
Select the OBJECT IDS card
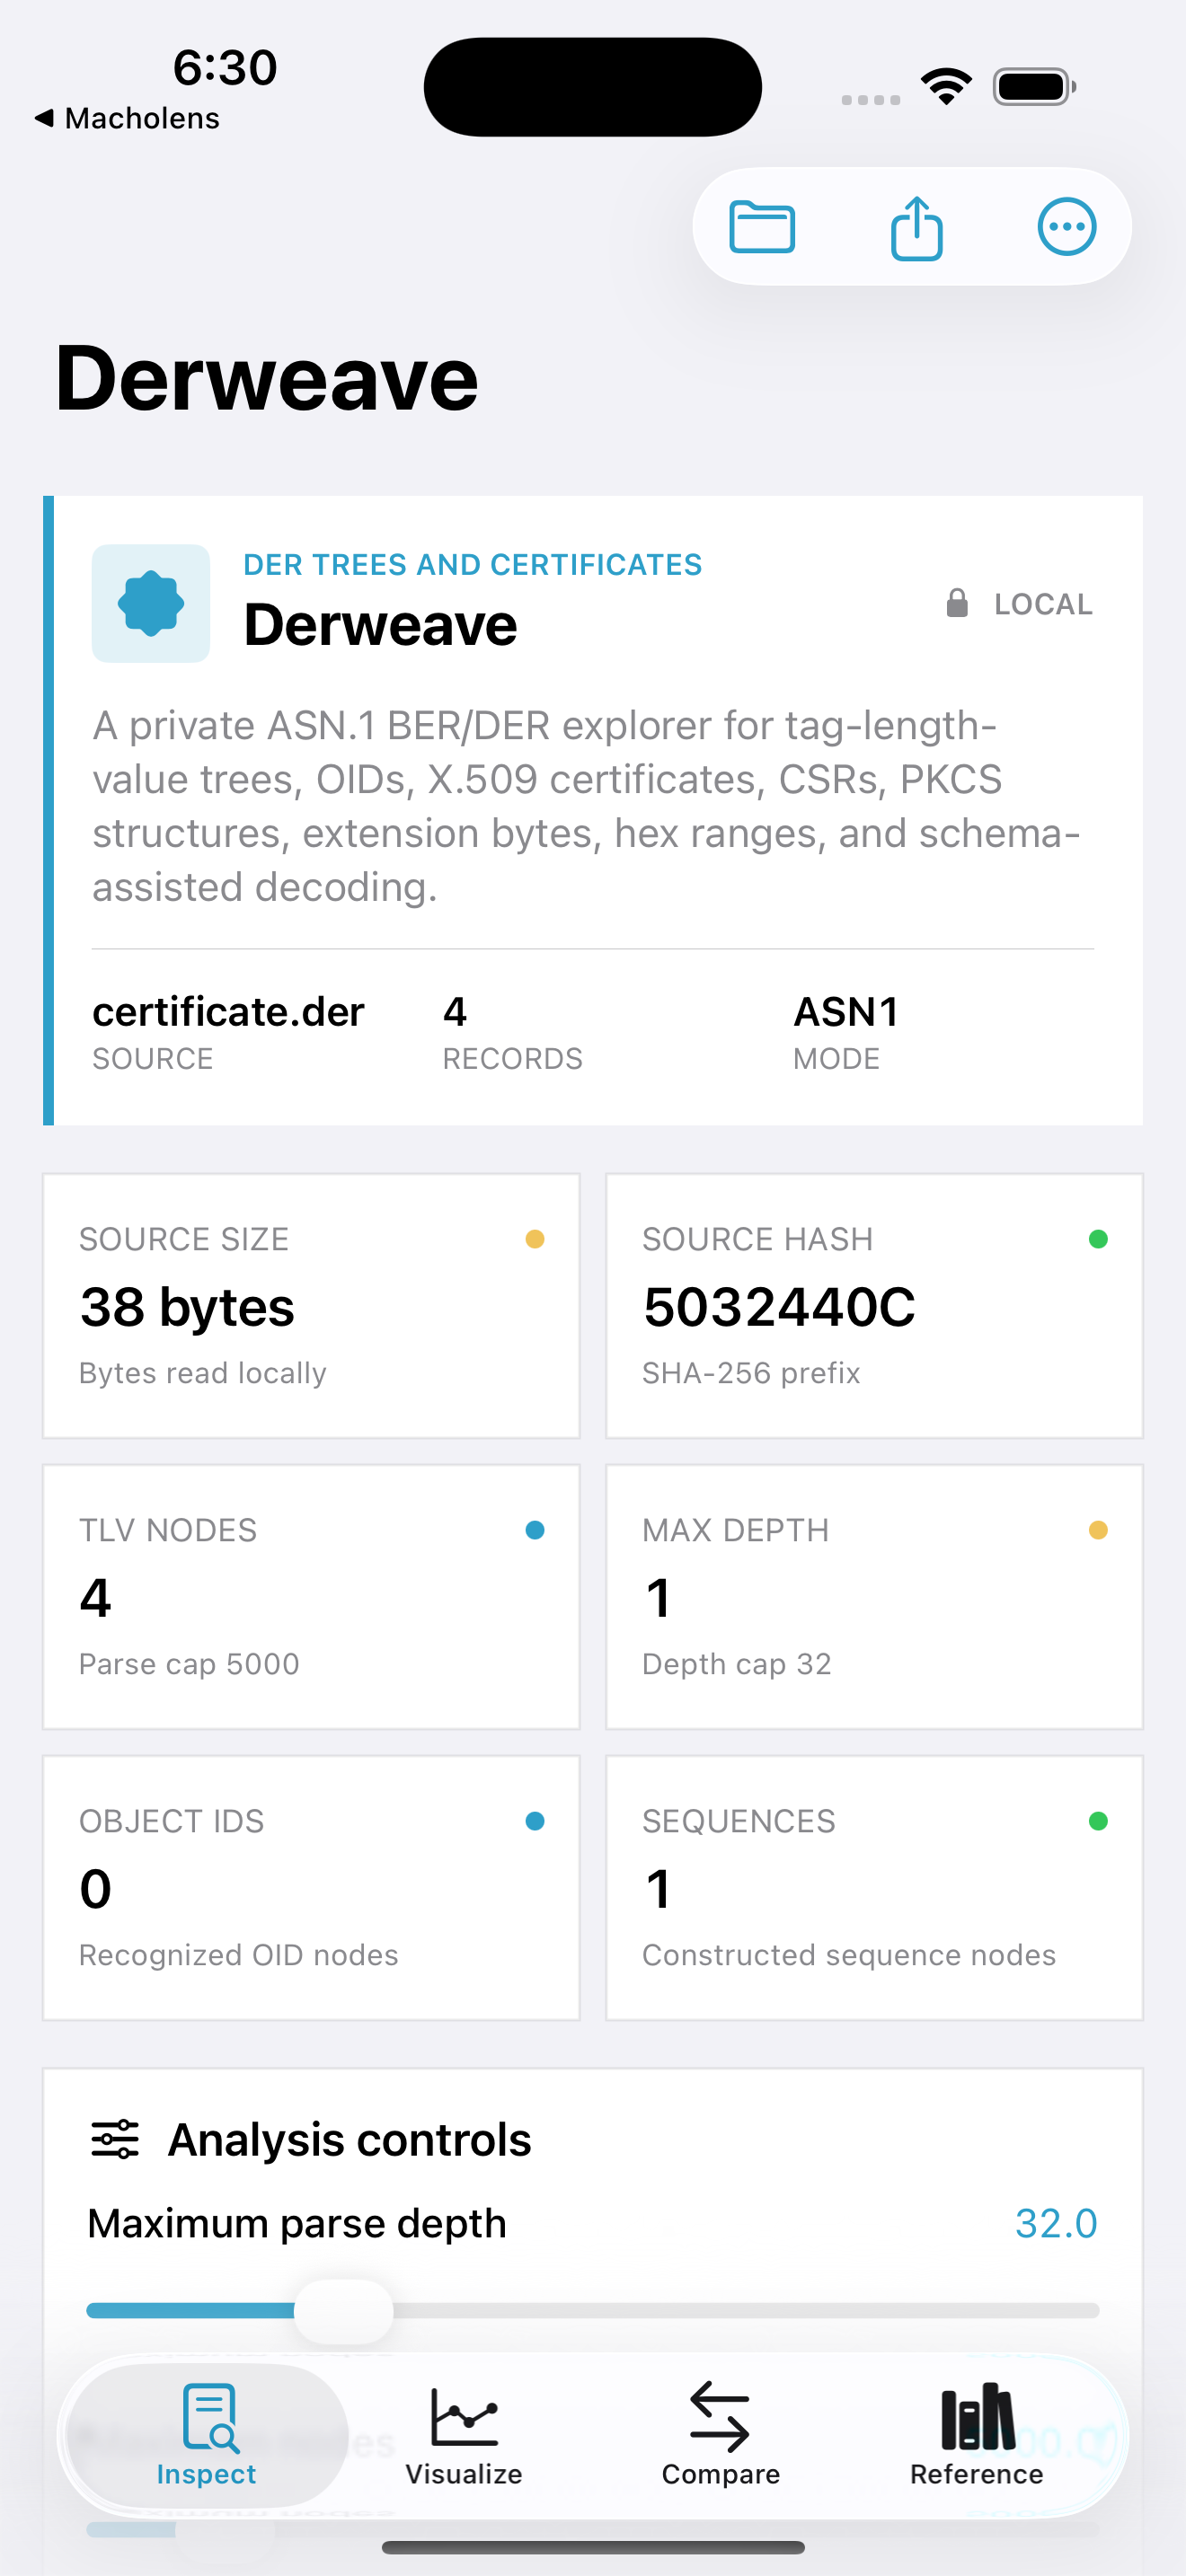point(311,1888)
